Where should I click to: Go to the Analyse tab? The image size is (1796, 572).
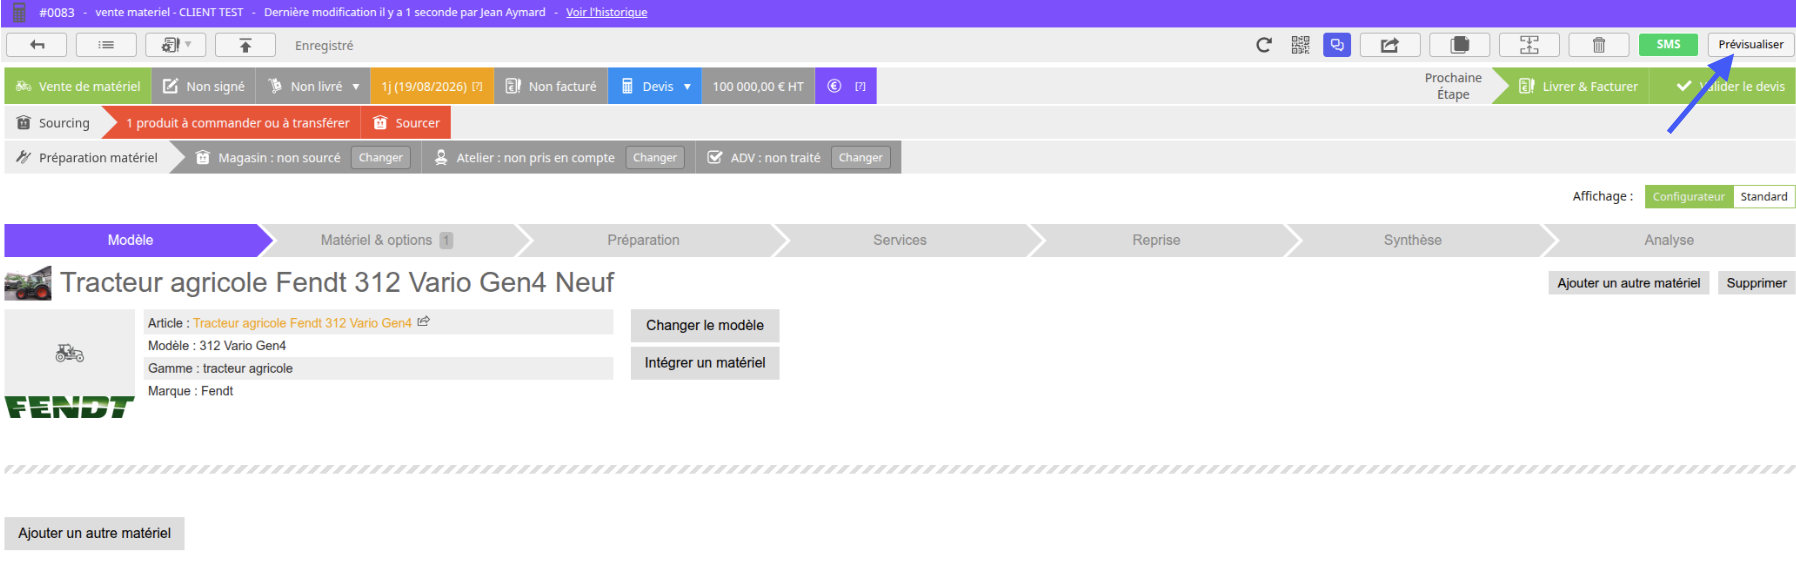pos(1669,240)
